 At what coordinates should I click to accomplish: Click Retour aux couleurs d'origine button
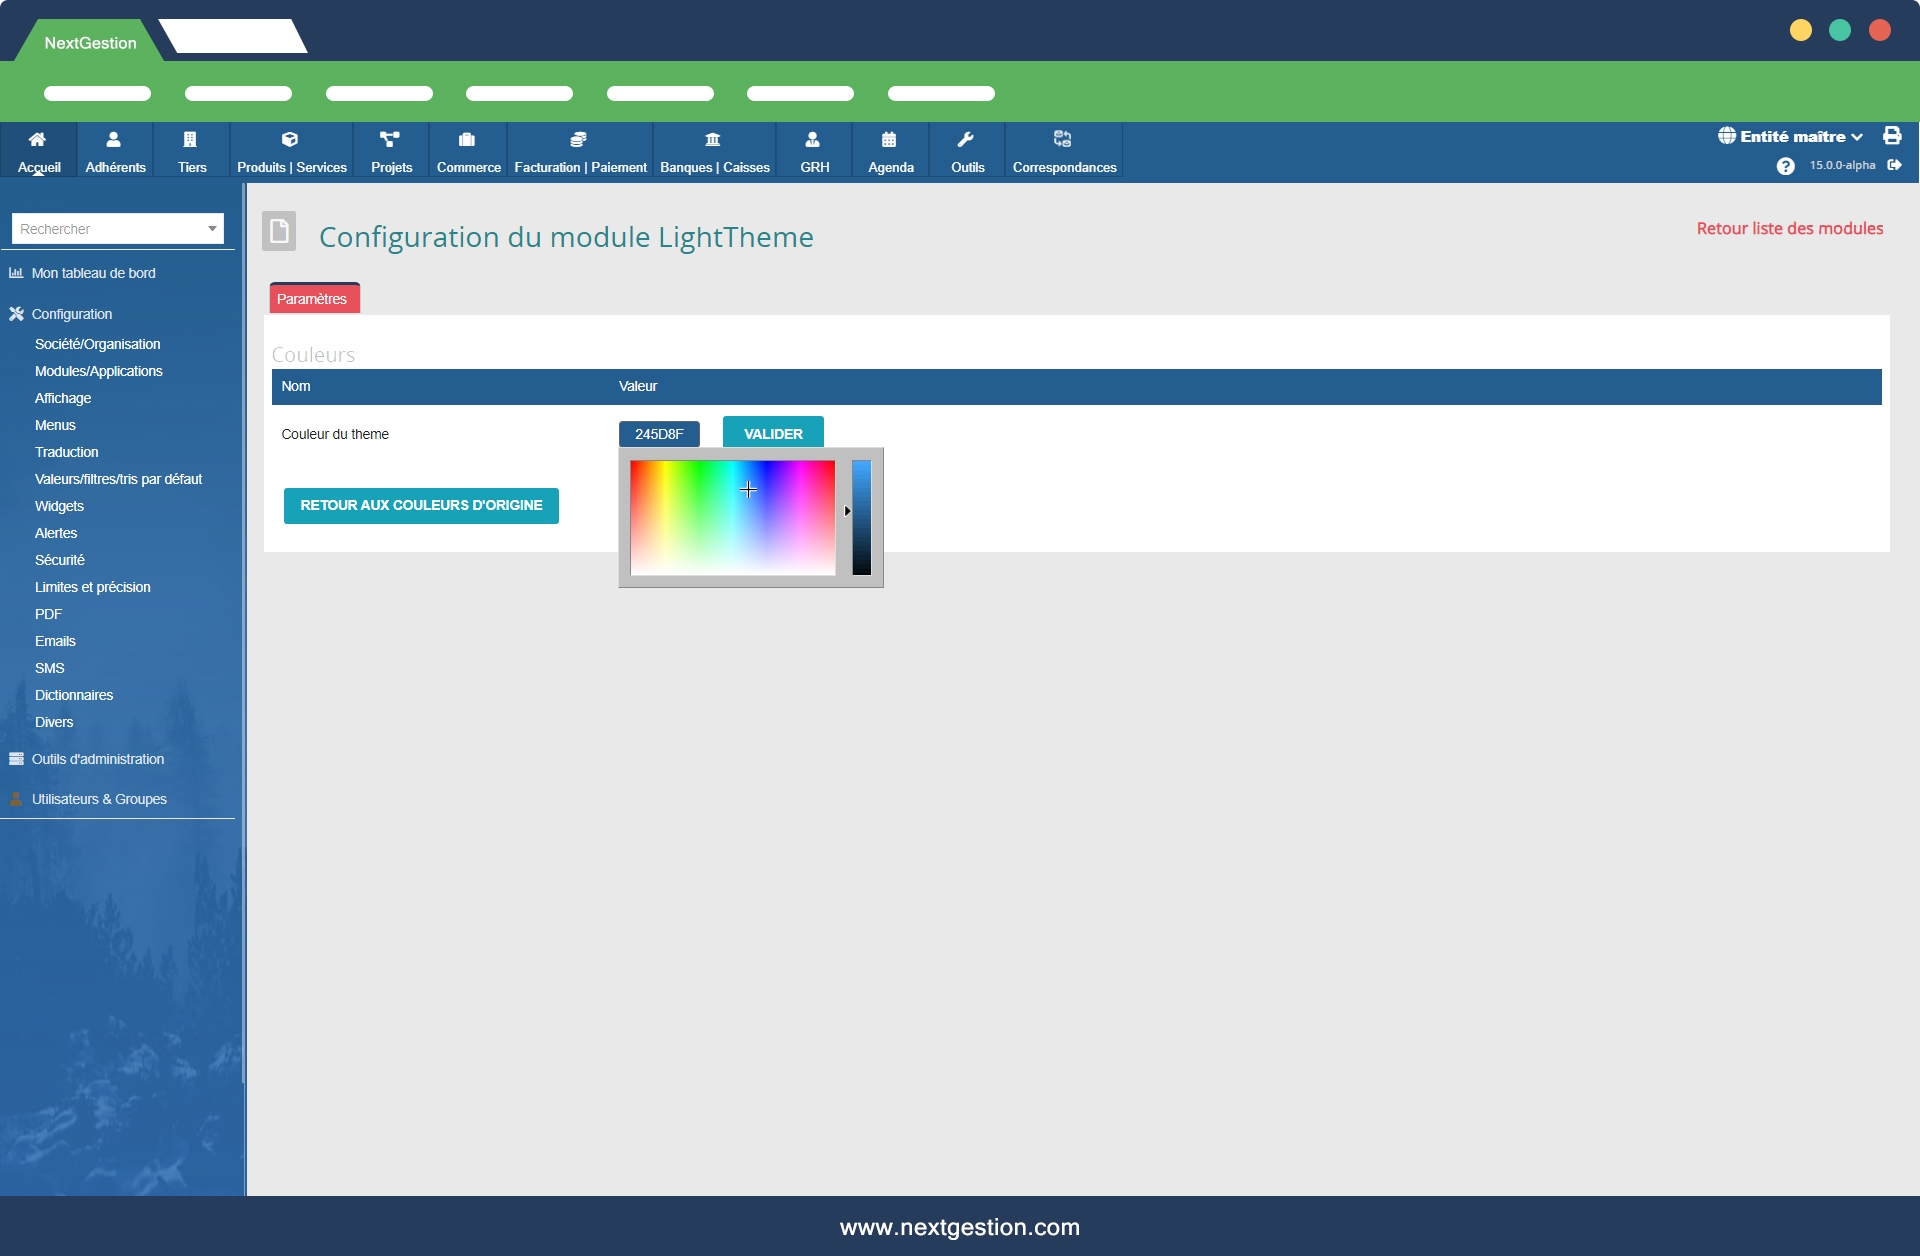click(421, 506)
